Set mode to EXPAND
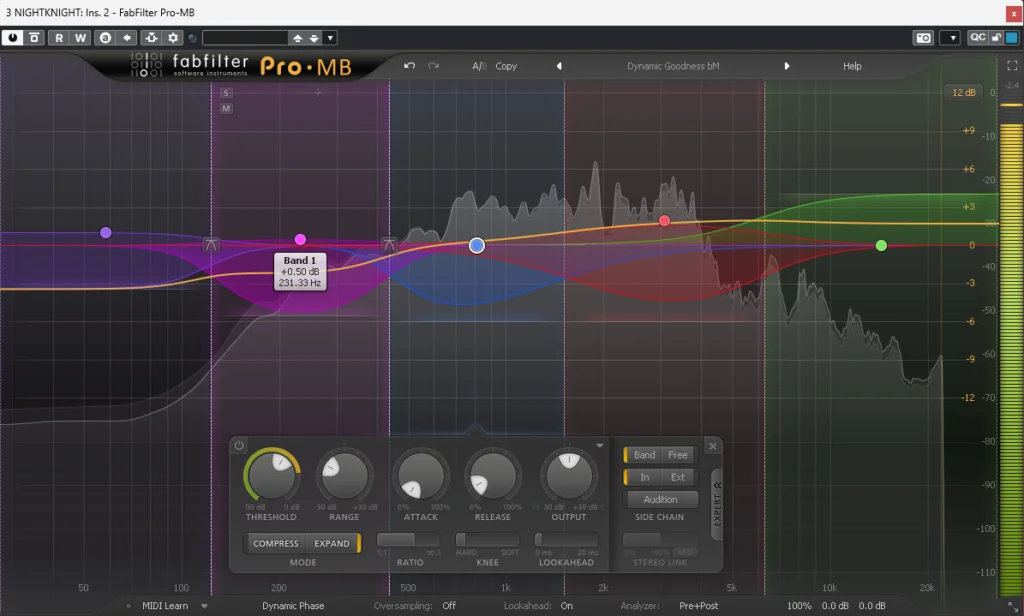 click(x=332, y=543)
